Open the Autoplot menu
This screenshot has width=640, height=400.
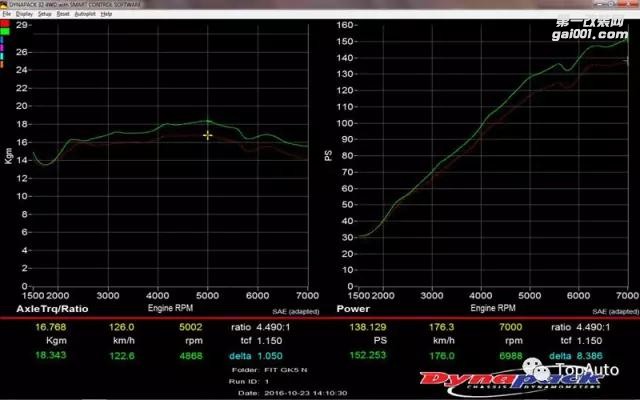tap(85, 15)
